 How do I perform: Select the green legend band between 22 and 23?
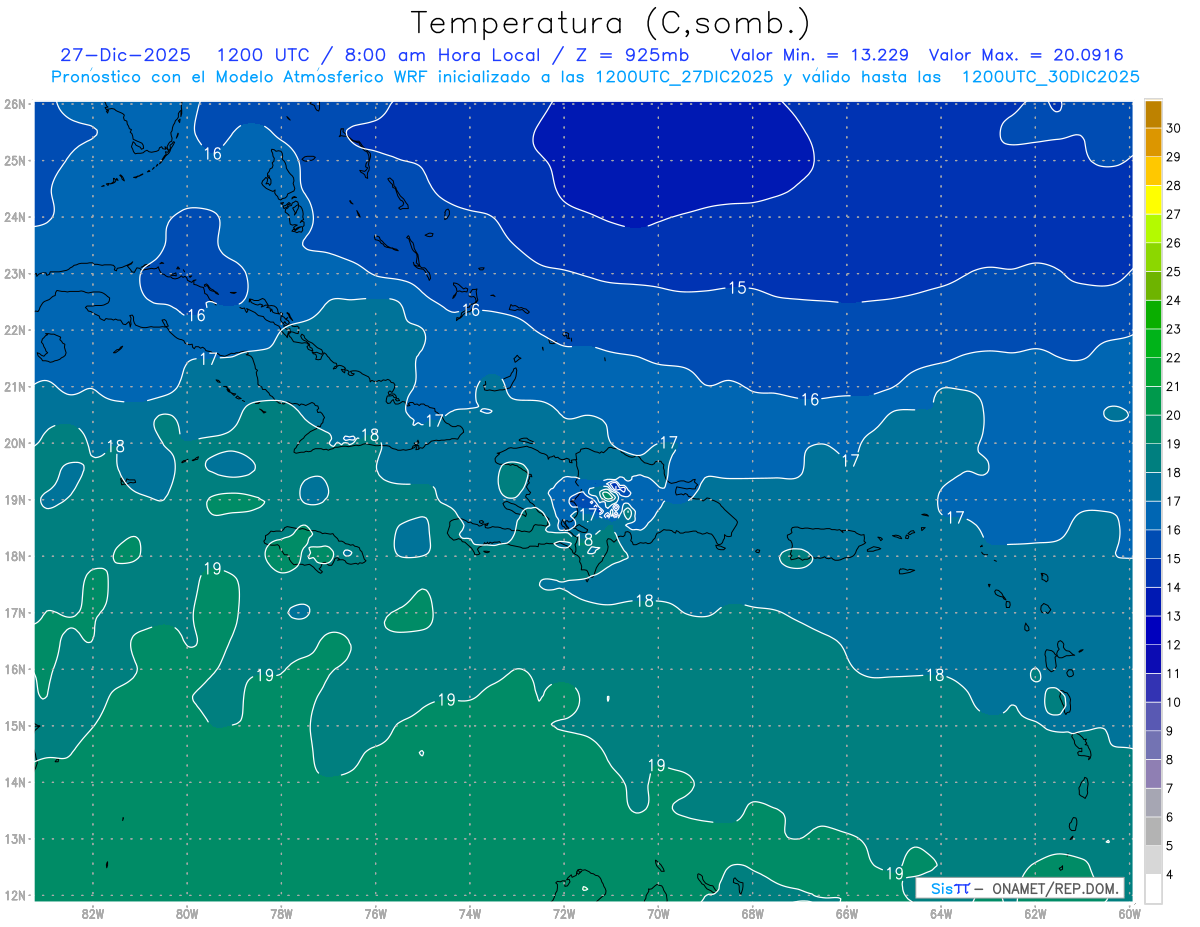point(1153,342)
